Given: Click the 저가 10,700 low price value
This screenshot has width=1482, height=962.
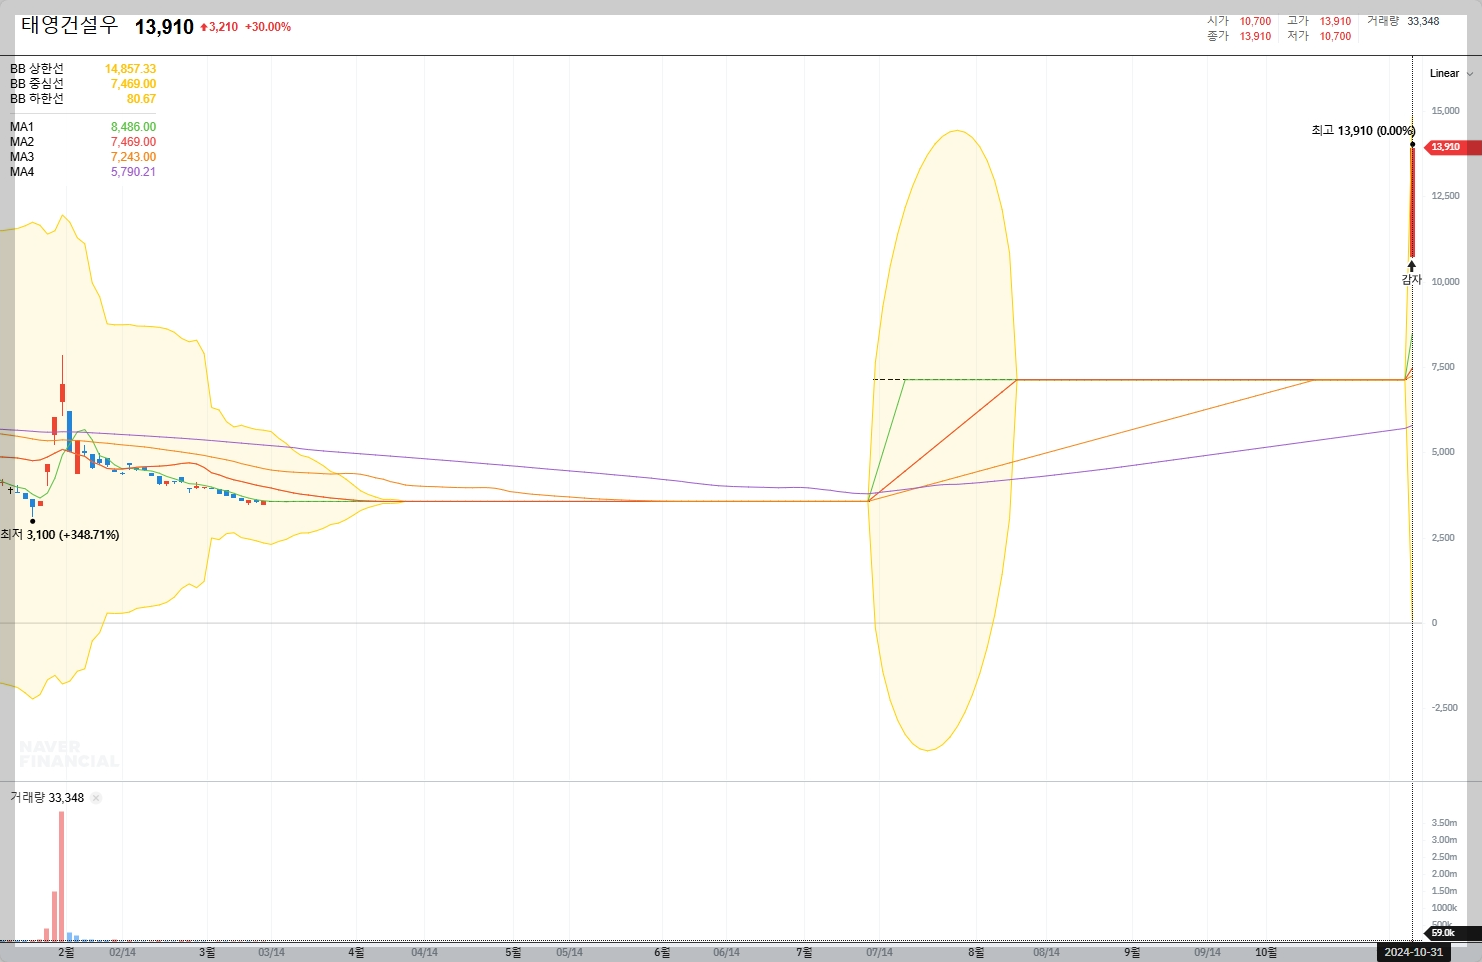Looking at the screenshot, I should pos(1335,36).
